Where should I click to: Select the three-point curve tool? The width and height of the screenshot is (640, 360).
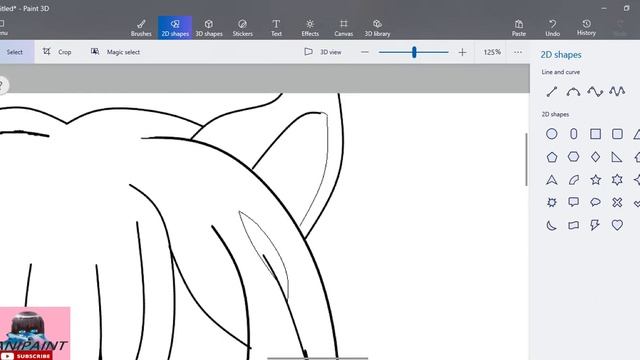[x=573, y=91]
